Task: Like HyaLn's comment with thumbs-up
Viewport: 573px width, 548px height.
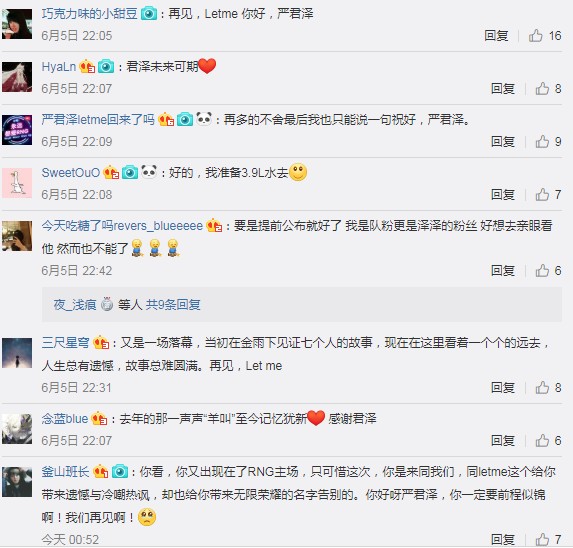Action: (548, 88)
